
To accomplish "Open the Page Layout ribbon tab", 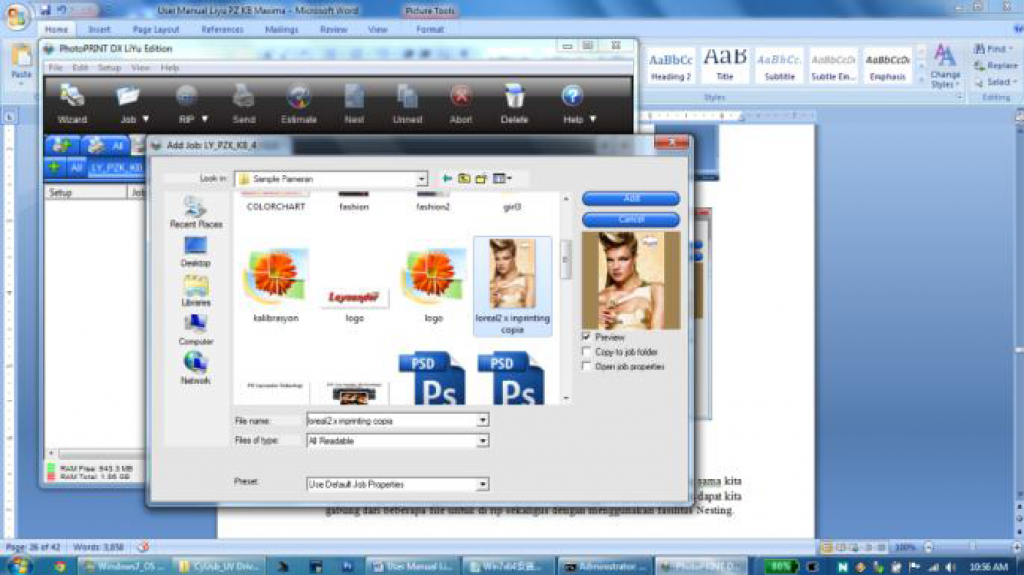I will pyautogui.click(x=156, y=30).
